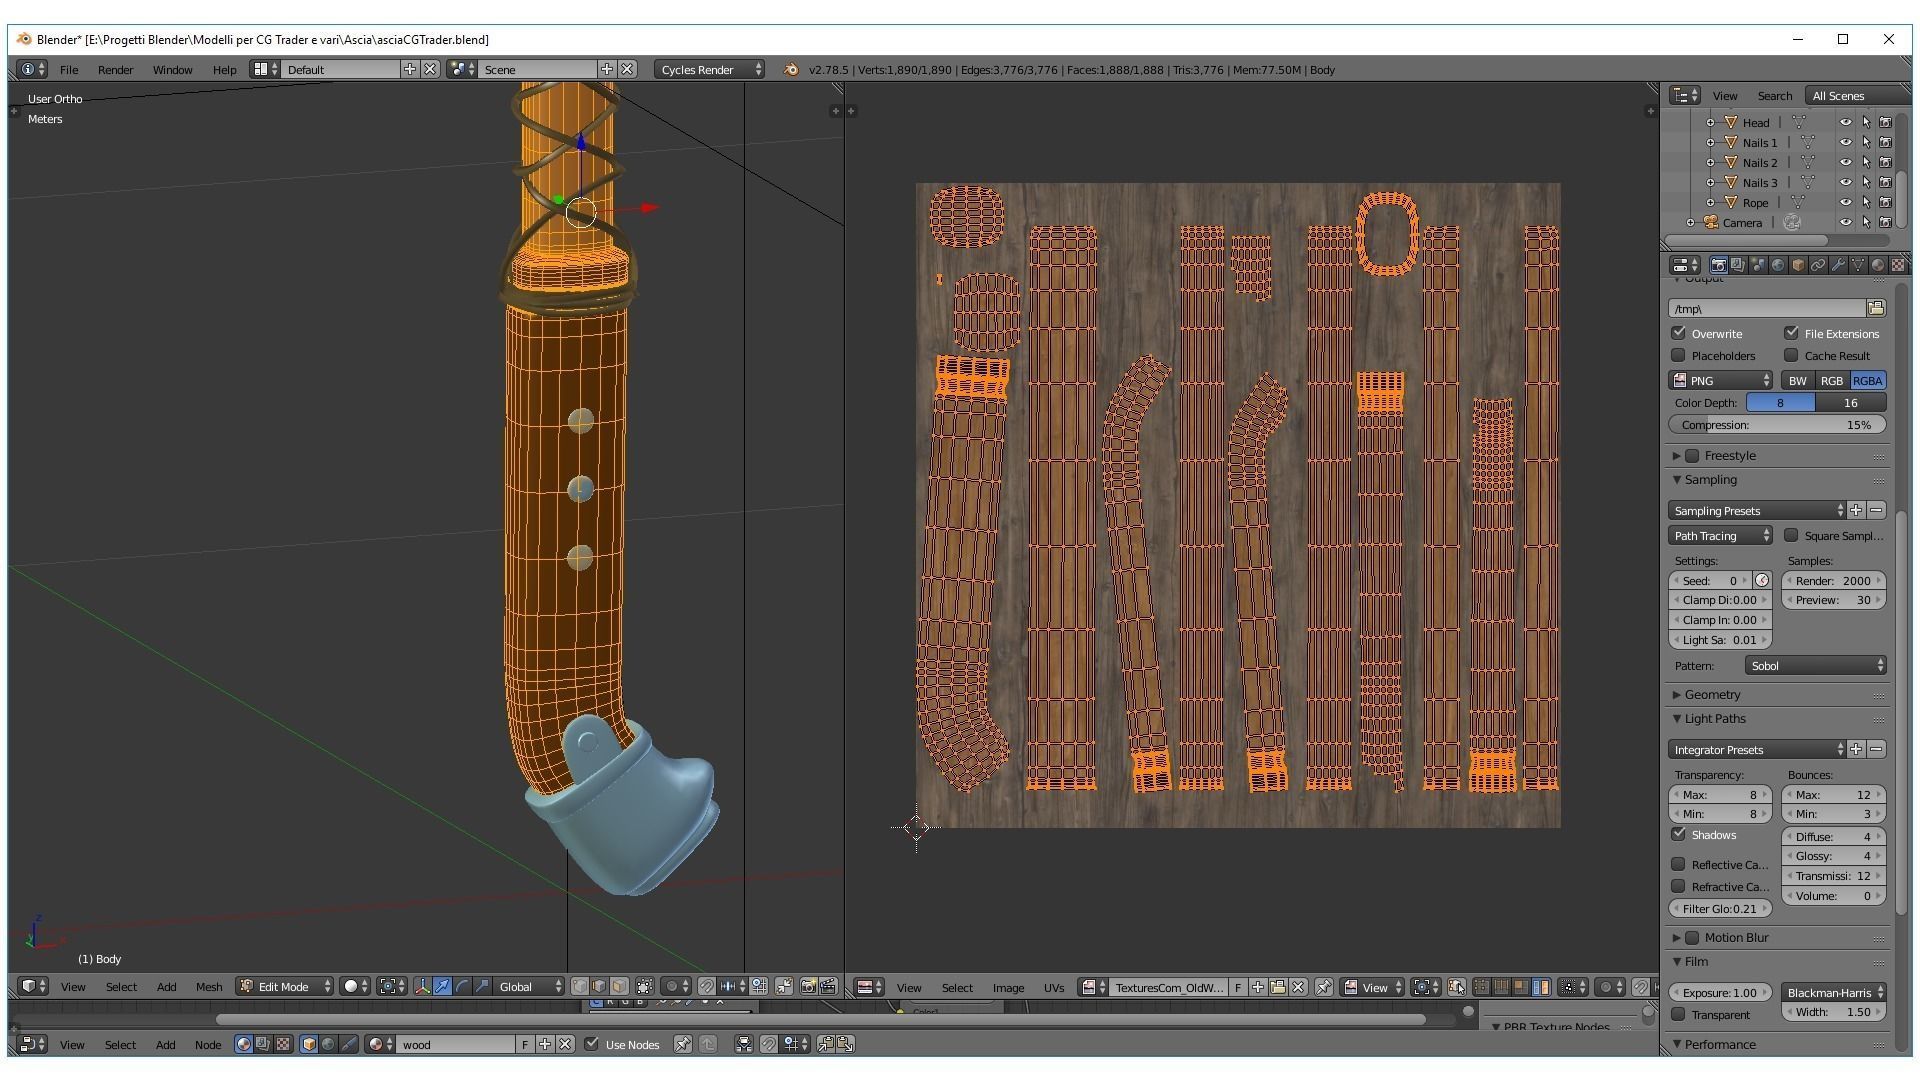This screenshot has width=1920, height=1080.
Task: Open the Integrator Presets dropdown
Action: 1757,749
